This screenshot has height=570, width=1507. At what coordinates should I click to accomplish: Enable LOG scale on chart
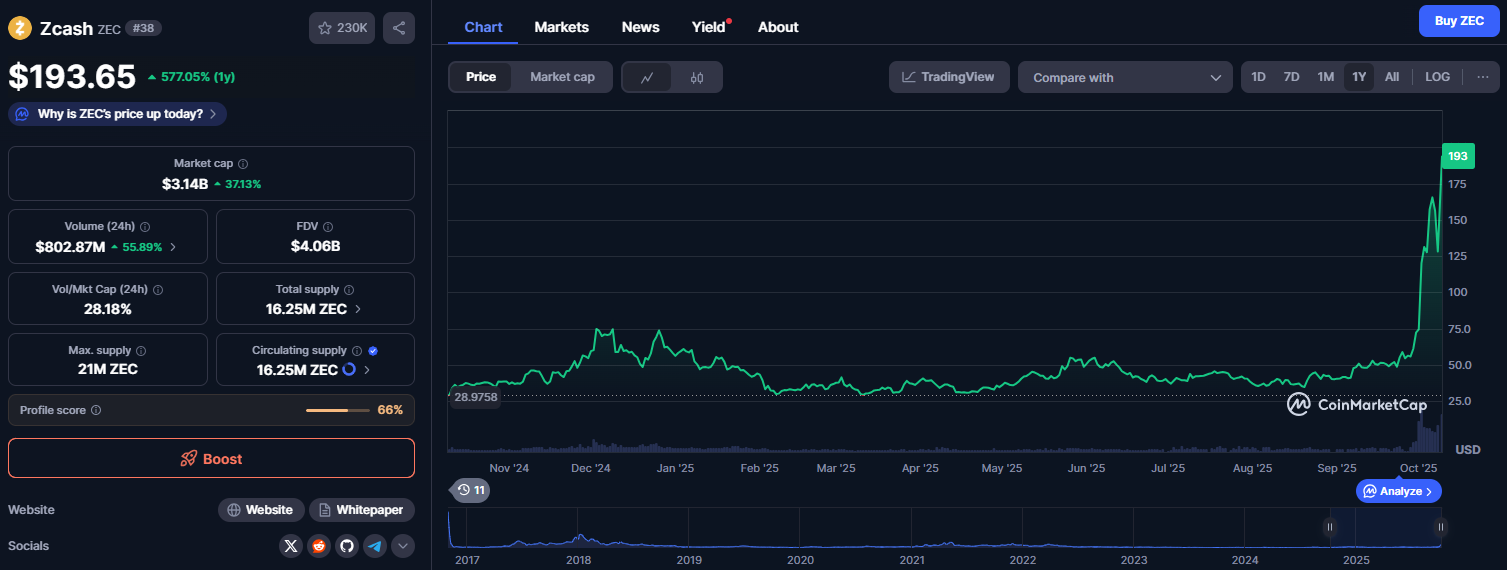coord(1437,77)
